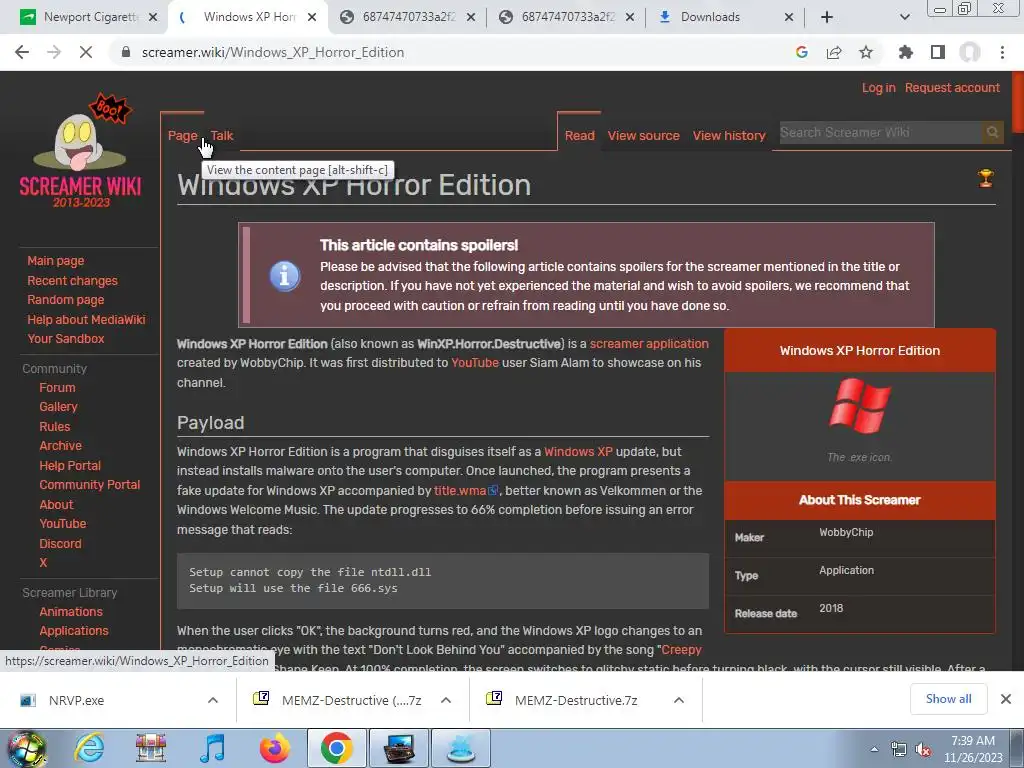Open the NRVP.exe downloaded file
Screen dimensions: 1024x768
tap(76, 700)
